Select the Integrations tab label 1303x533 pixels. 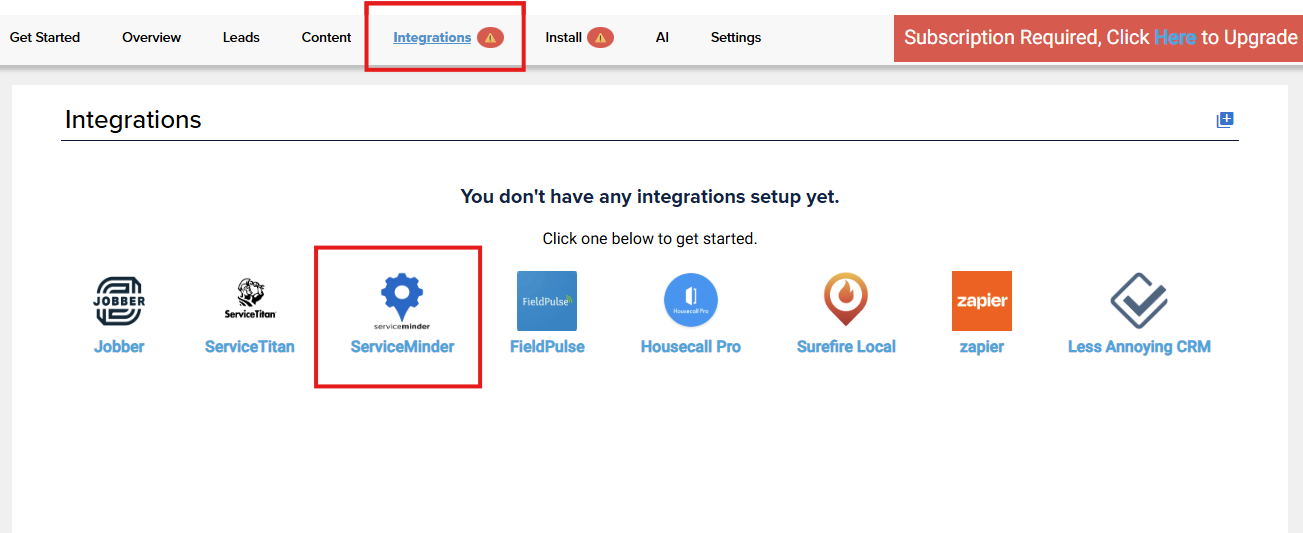(x=432, y=38)
